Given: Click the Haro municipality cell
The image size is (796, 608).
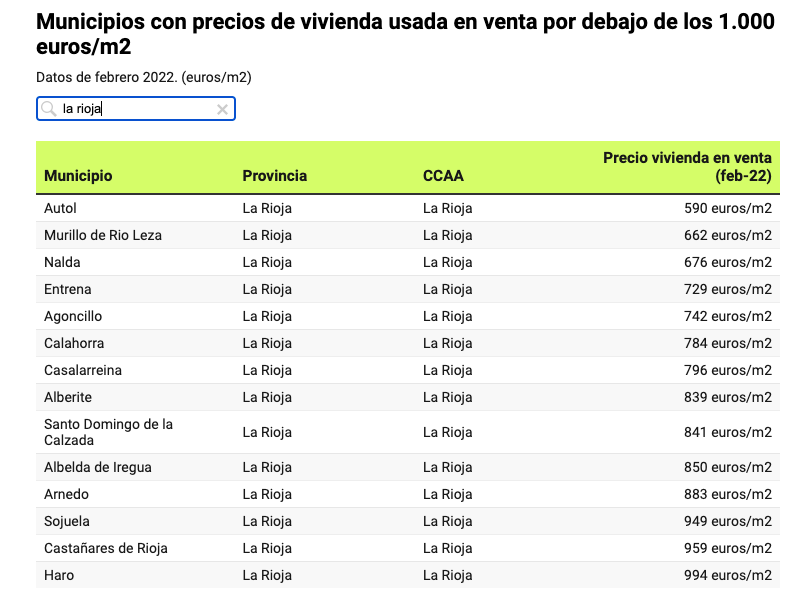Looking at the screenshot, I should click(x=59, y=576).
